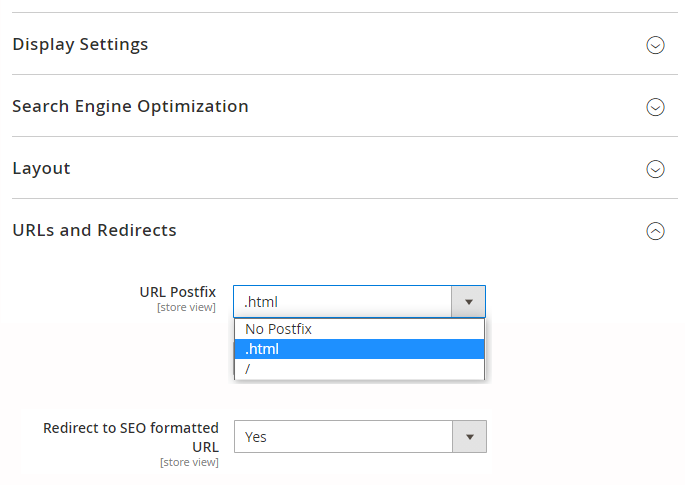This screenshot has height=485, width=686.
Task: Click the 'Layout' section title text
Action: [41, 169]
